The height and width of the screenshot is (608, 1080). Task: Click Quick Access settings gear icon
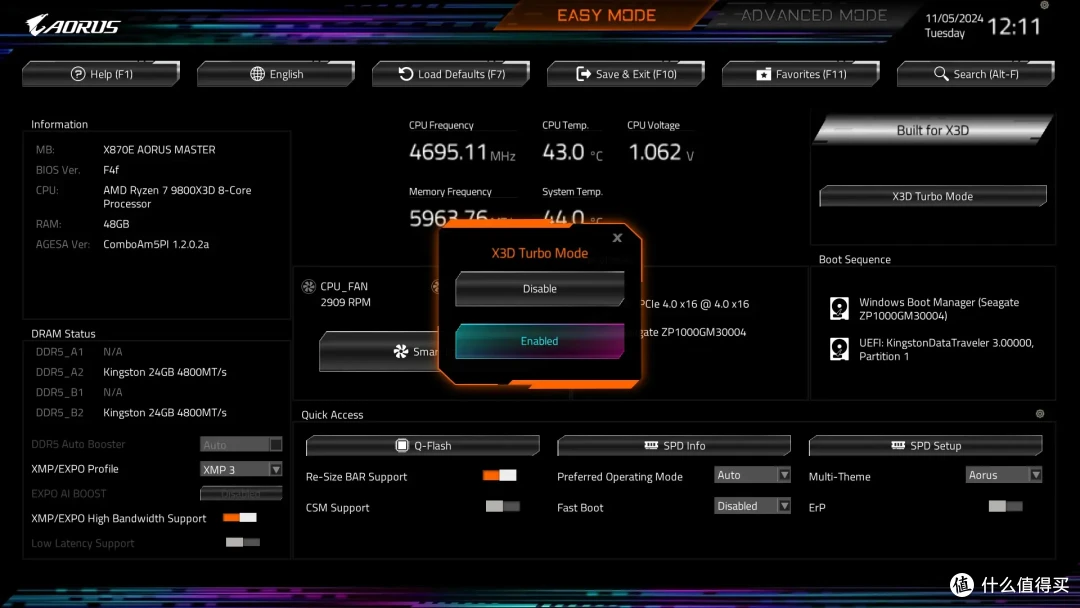[1040, 414]
